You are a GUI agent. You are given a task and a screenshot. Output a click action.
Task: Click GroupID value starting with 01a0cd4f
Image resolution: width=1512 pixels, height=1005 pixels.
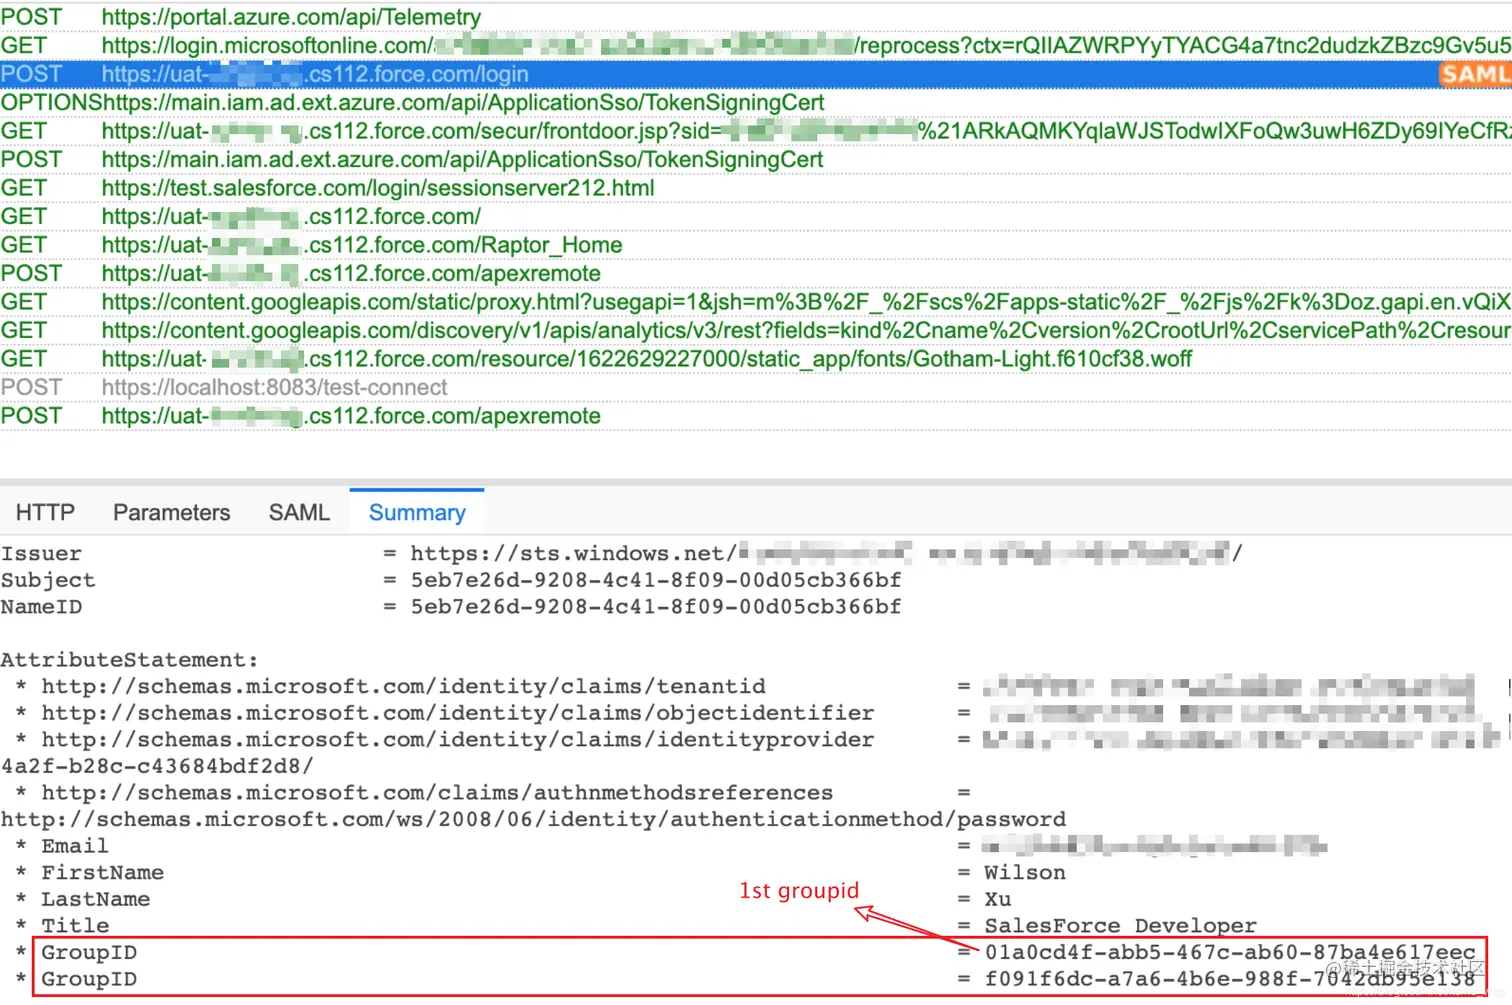point(1230,952)
